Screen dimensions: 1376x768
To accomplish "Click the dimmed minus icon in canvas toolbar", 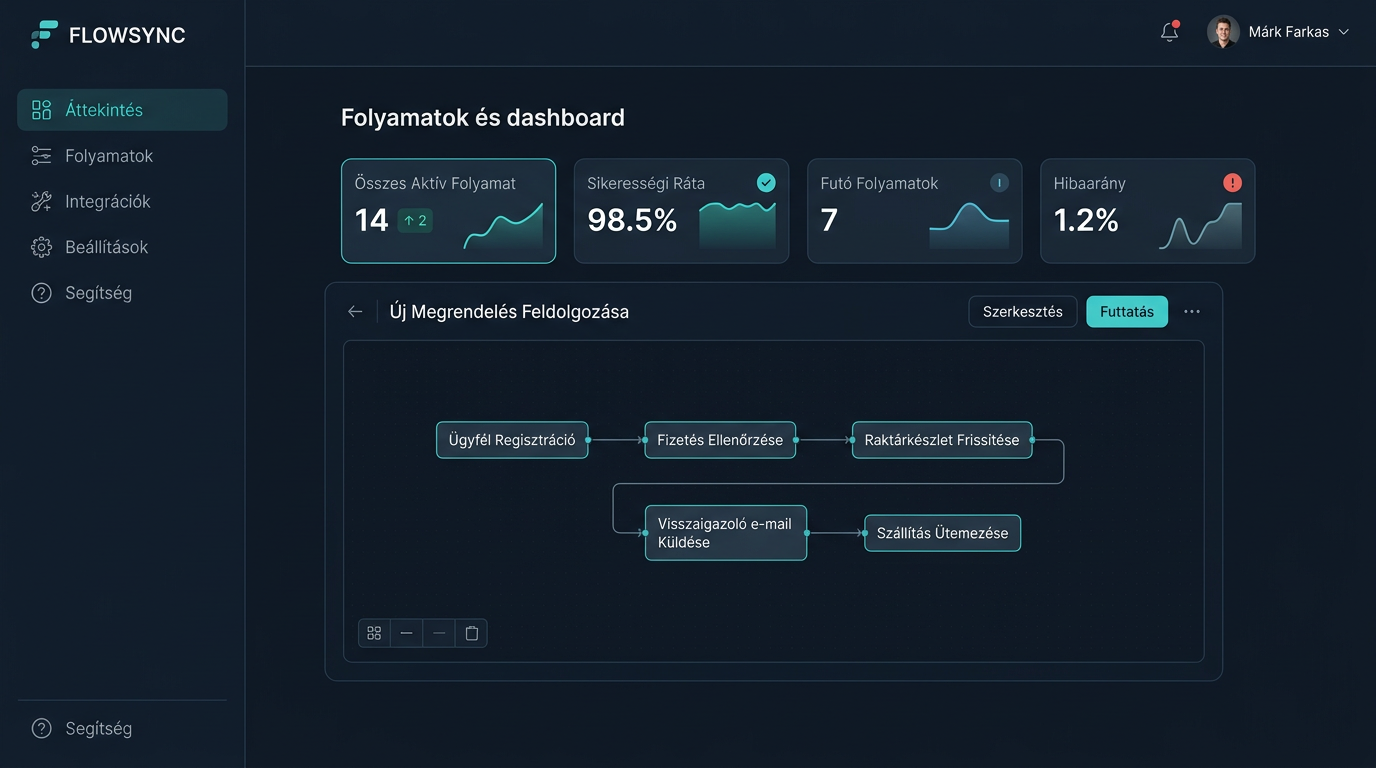I will (x=439, y=633).
